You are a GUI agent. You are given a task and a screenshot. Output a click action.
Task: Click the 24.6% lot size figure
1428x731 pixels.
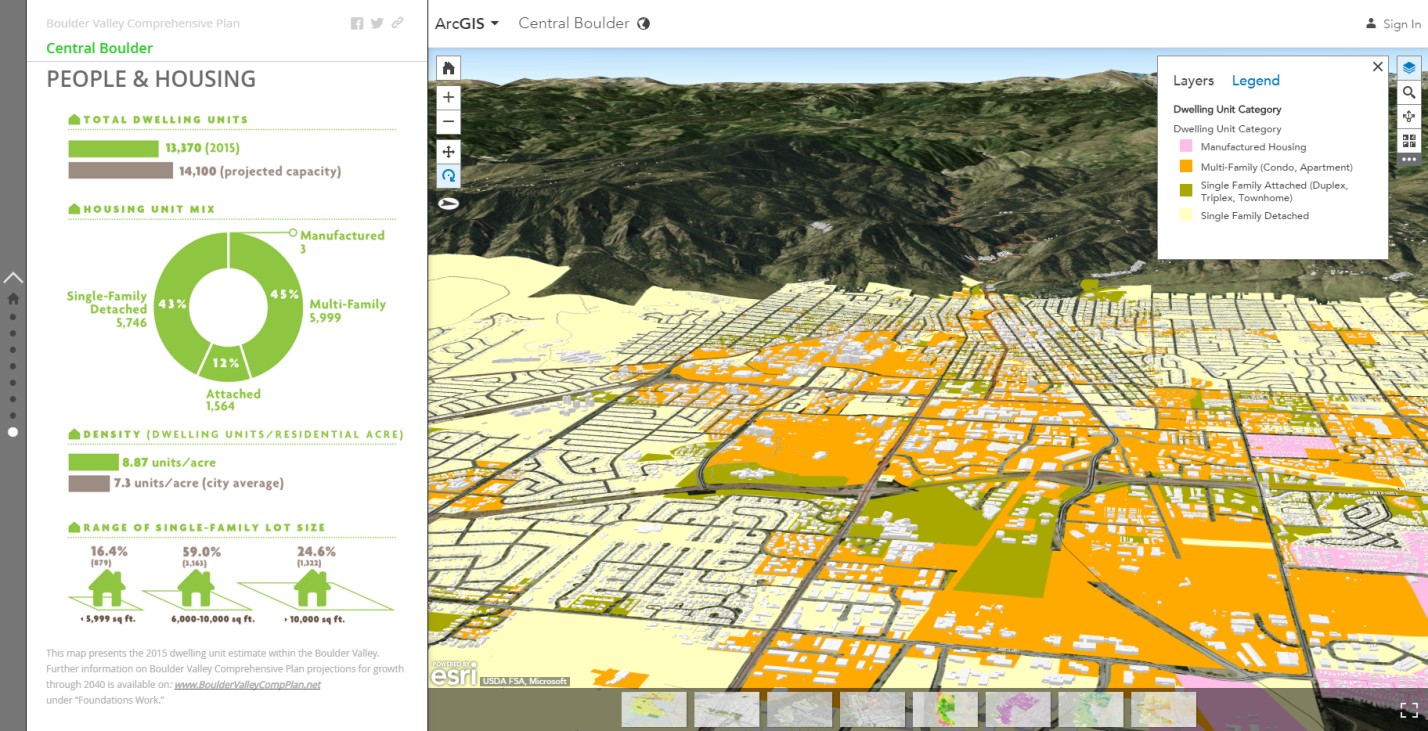pyautogui.click(x=316, y=551)
